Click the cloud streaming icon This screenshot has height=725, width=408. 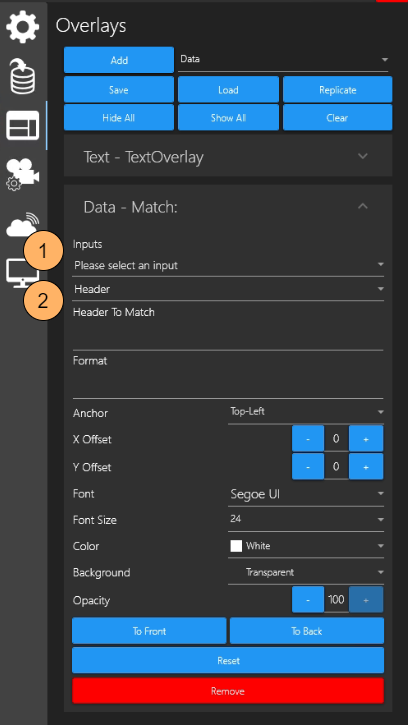(x=22, y=225)
